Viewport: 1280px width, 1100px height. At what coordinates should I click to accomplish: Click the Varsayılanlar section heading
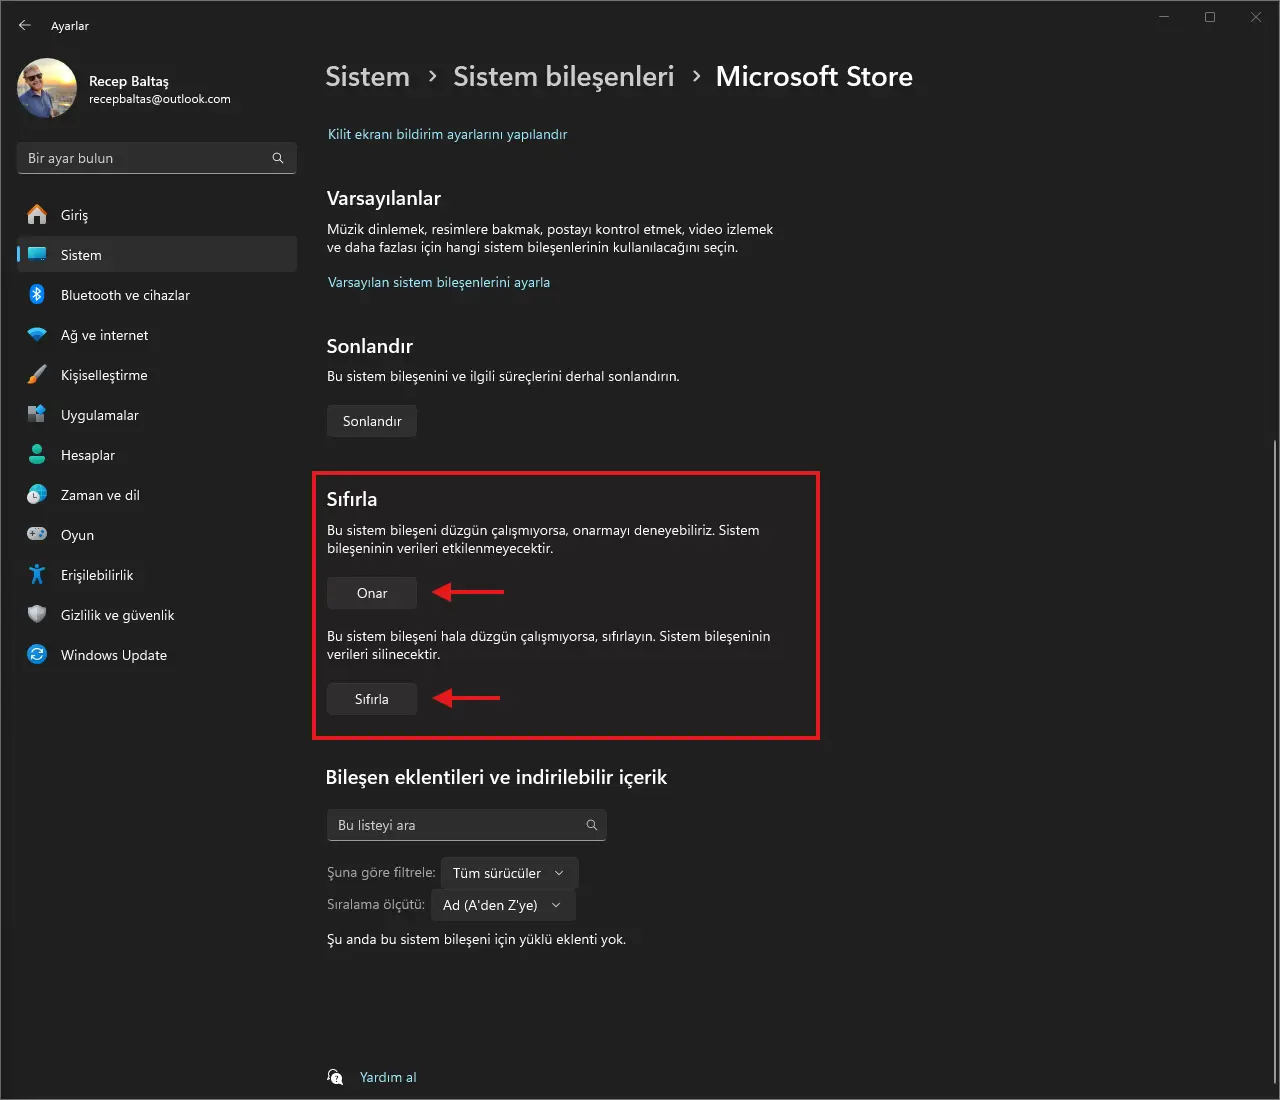384,198
